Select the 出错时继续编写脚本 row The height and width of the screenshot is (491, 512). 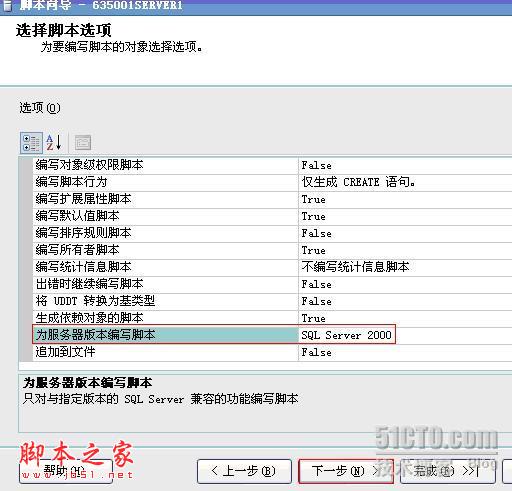(x=166, y=284)
